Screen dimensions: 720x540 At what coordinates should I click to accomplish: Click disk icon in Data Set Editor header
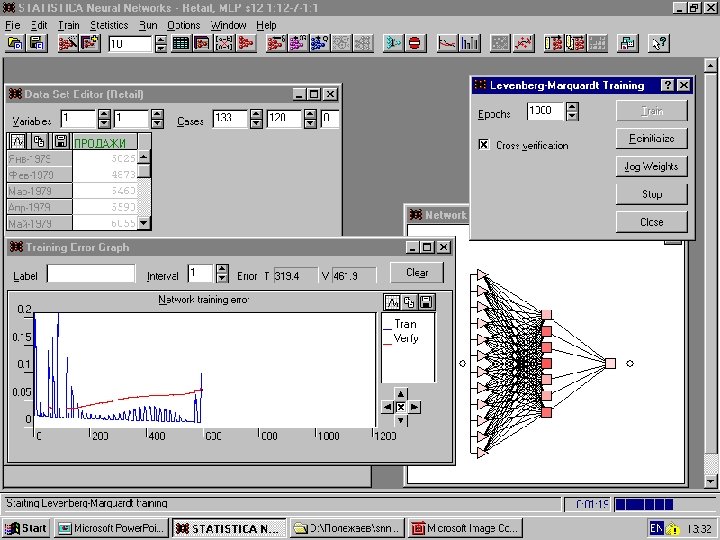pyautogui.click(x=61, y=141)
